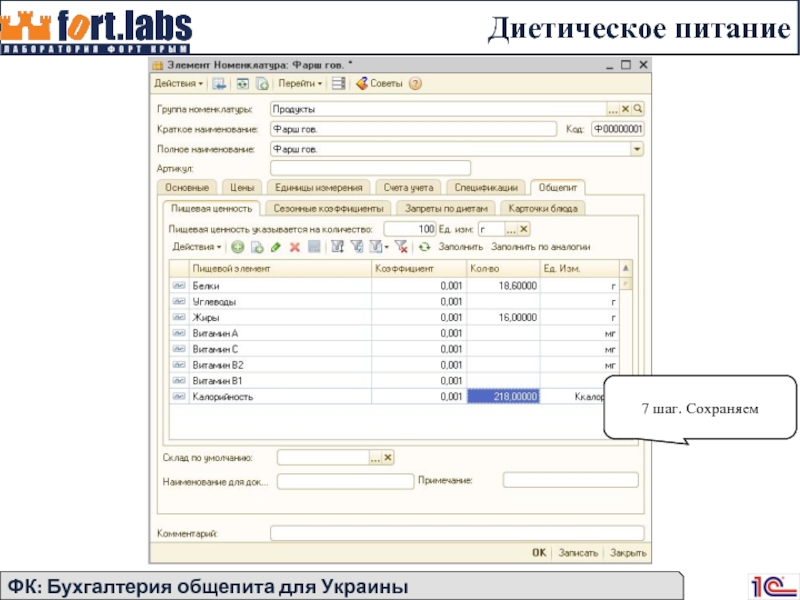Expand the Полное наименование dropdown arrow
The width and height of the screenshot is (800, 600).
click(637, 149)
